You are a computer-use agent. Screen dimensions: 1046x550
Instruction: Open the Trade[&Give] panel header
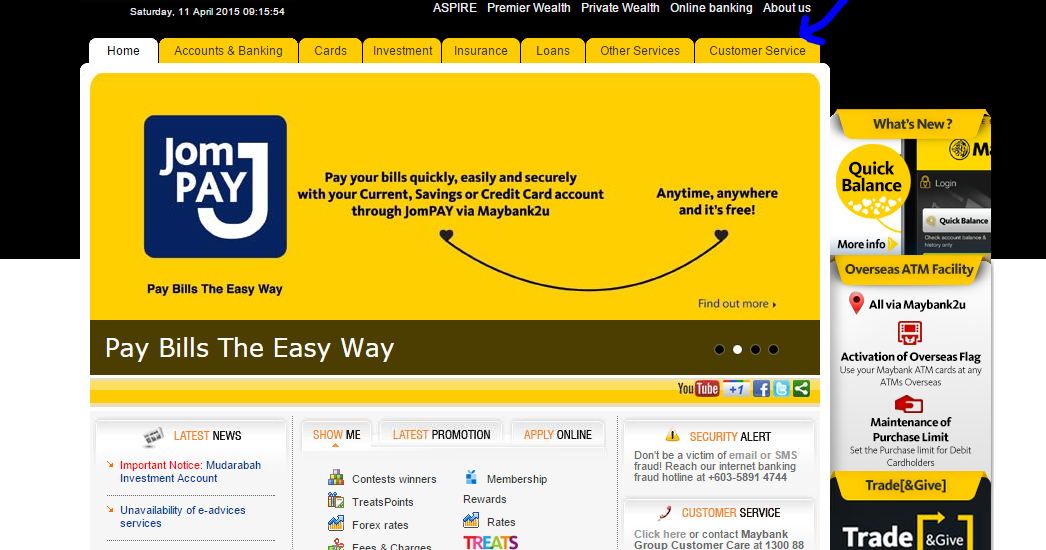click(905, 485)
